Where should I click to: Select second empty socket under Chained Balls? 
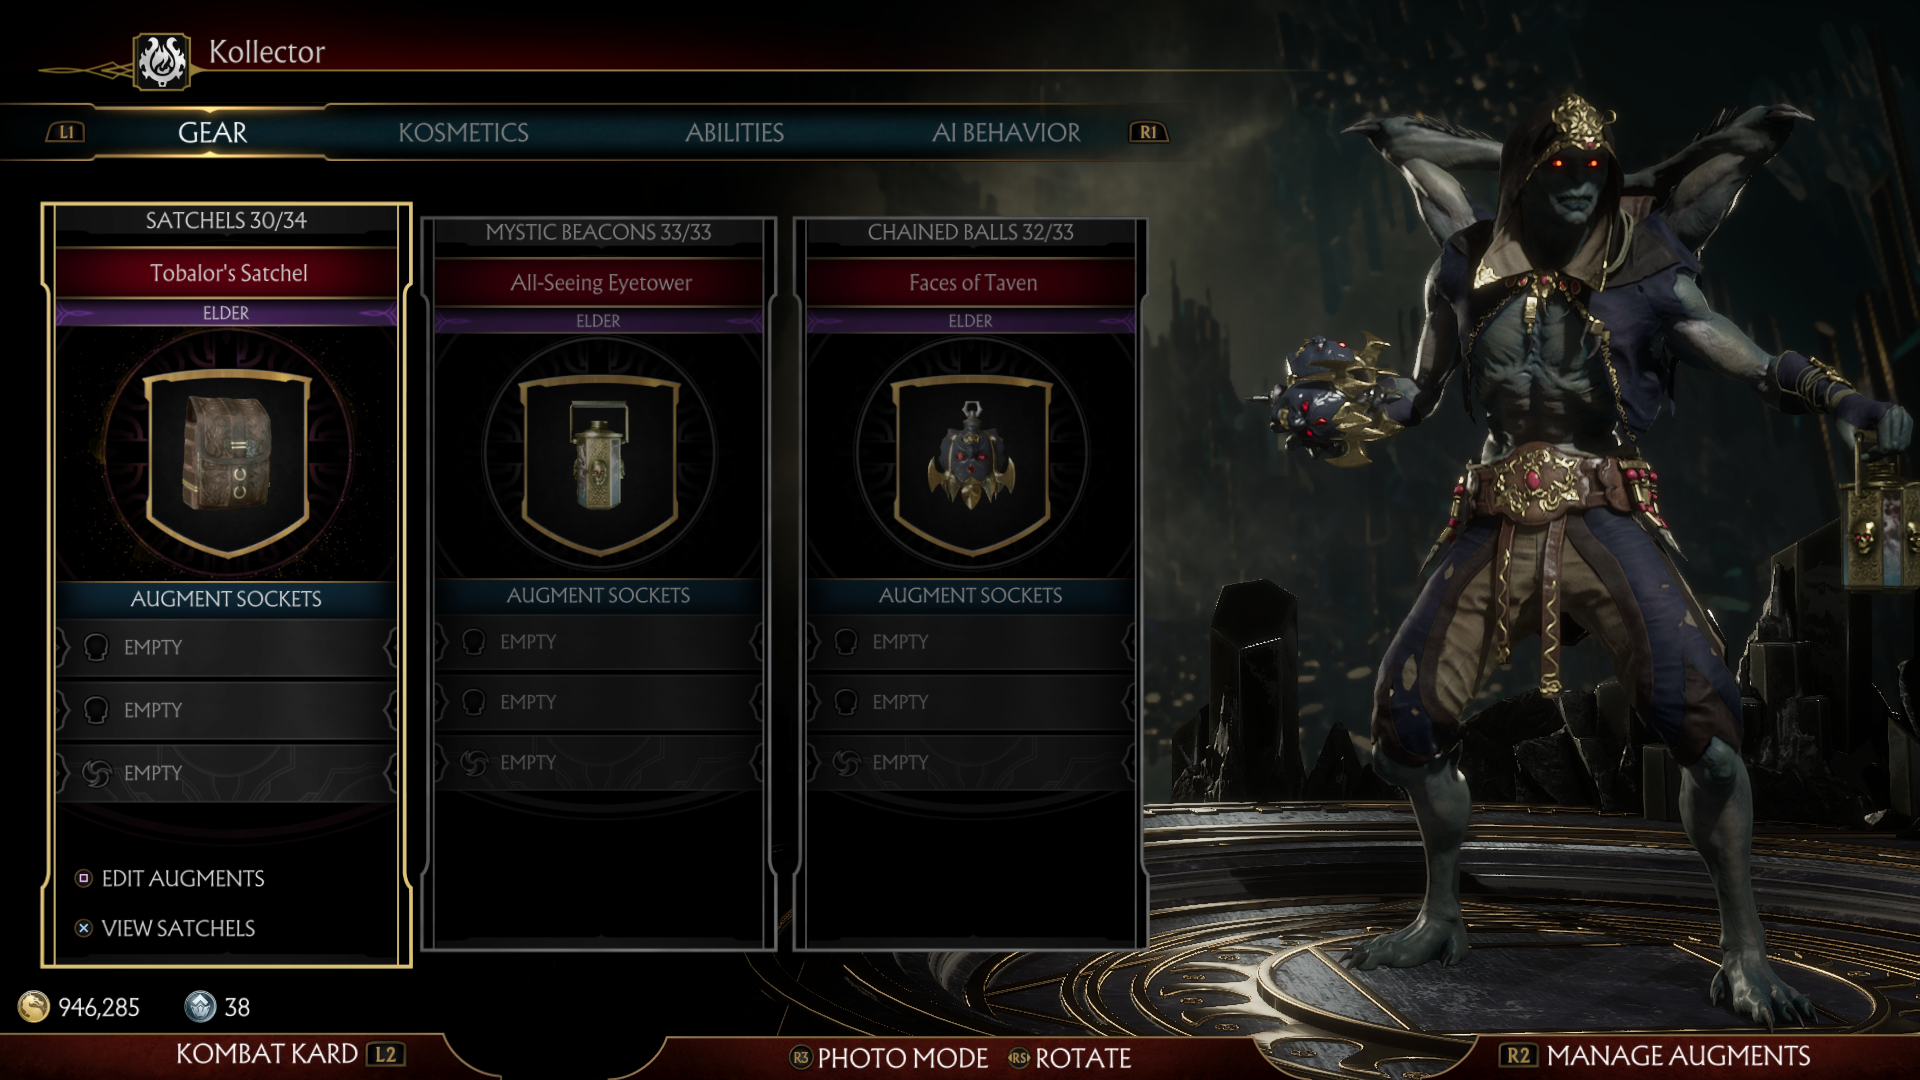(971, 702)
